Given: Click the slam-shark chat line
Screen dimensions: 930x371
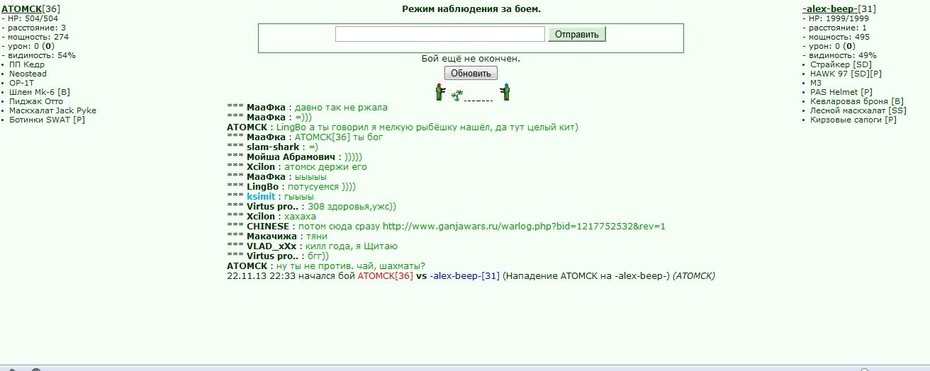Looking at the screenshot, I should click(273, 147).
